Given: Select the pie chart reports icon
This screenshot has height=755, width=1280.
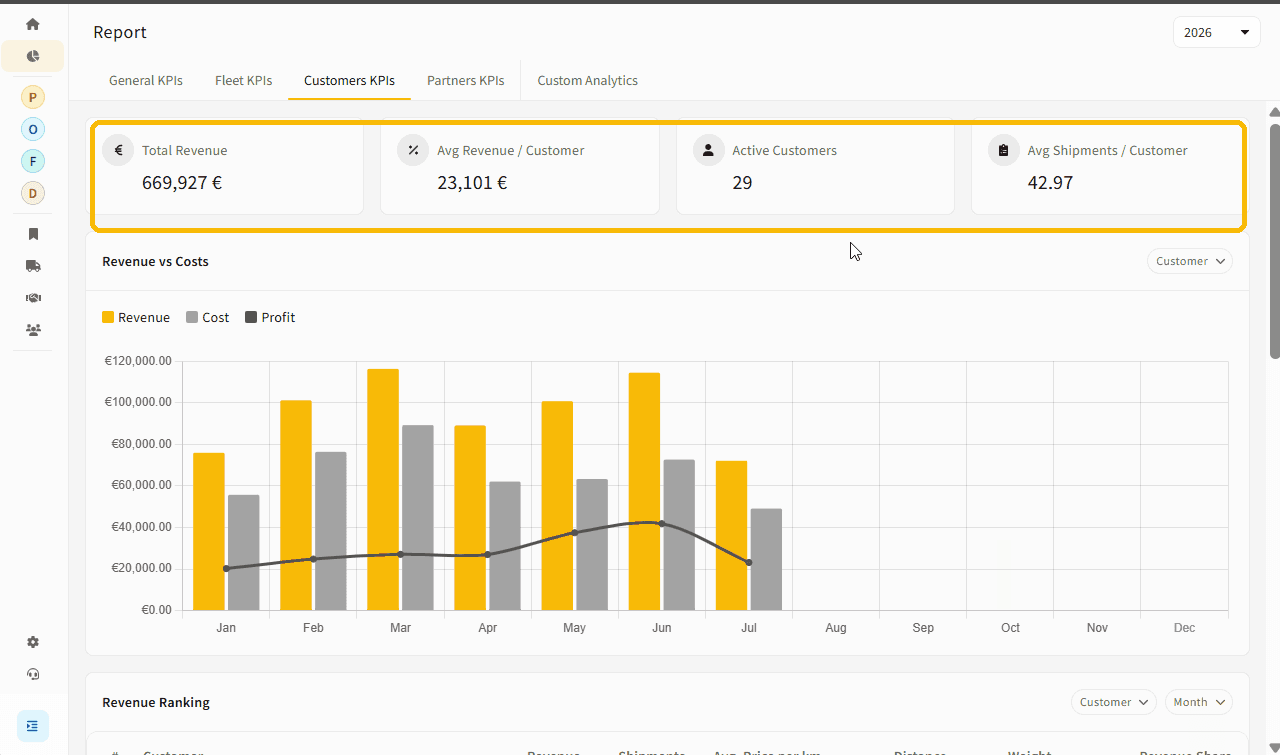Looking at the screenshot, I should (33, 56).
